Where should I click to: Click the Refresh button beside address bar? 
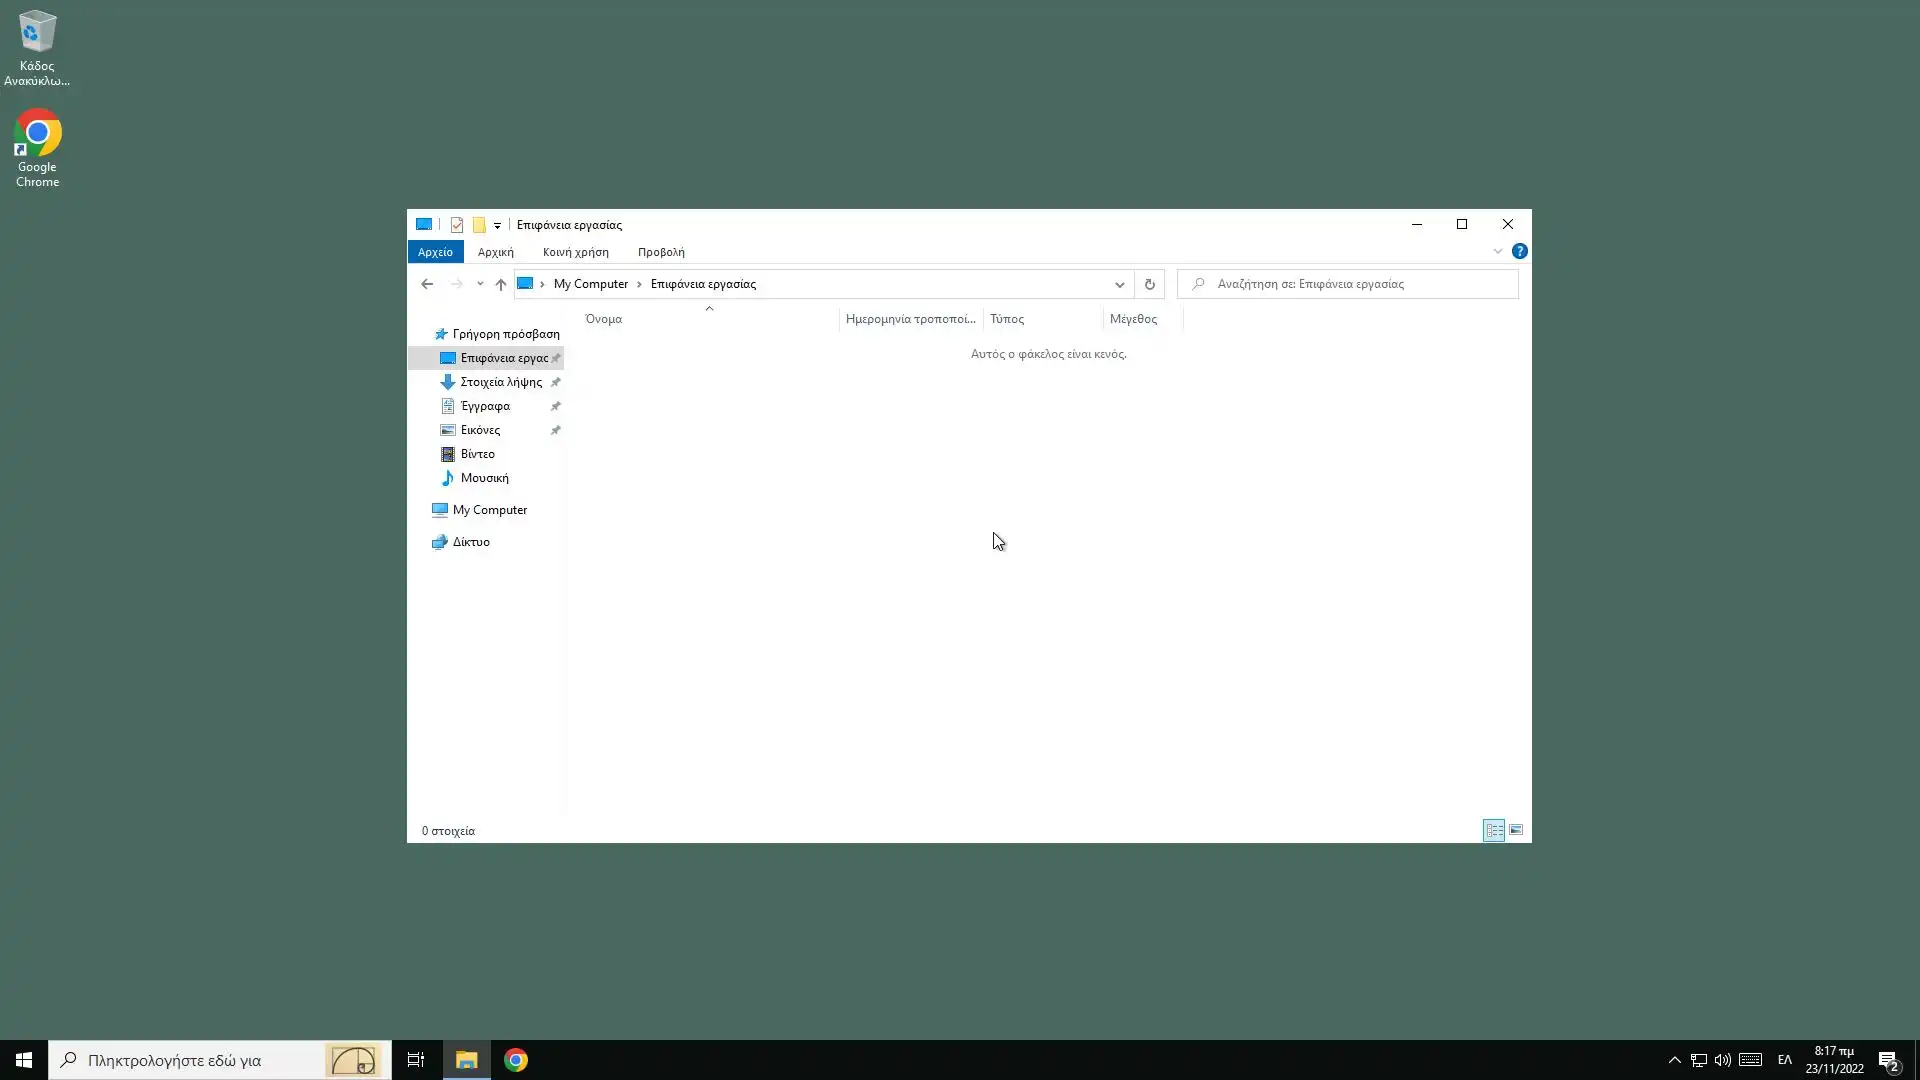(x=1149, y=284)
